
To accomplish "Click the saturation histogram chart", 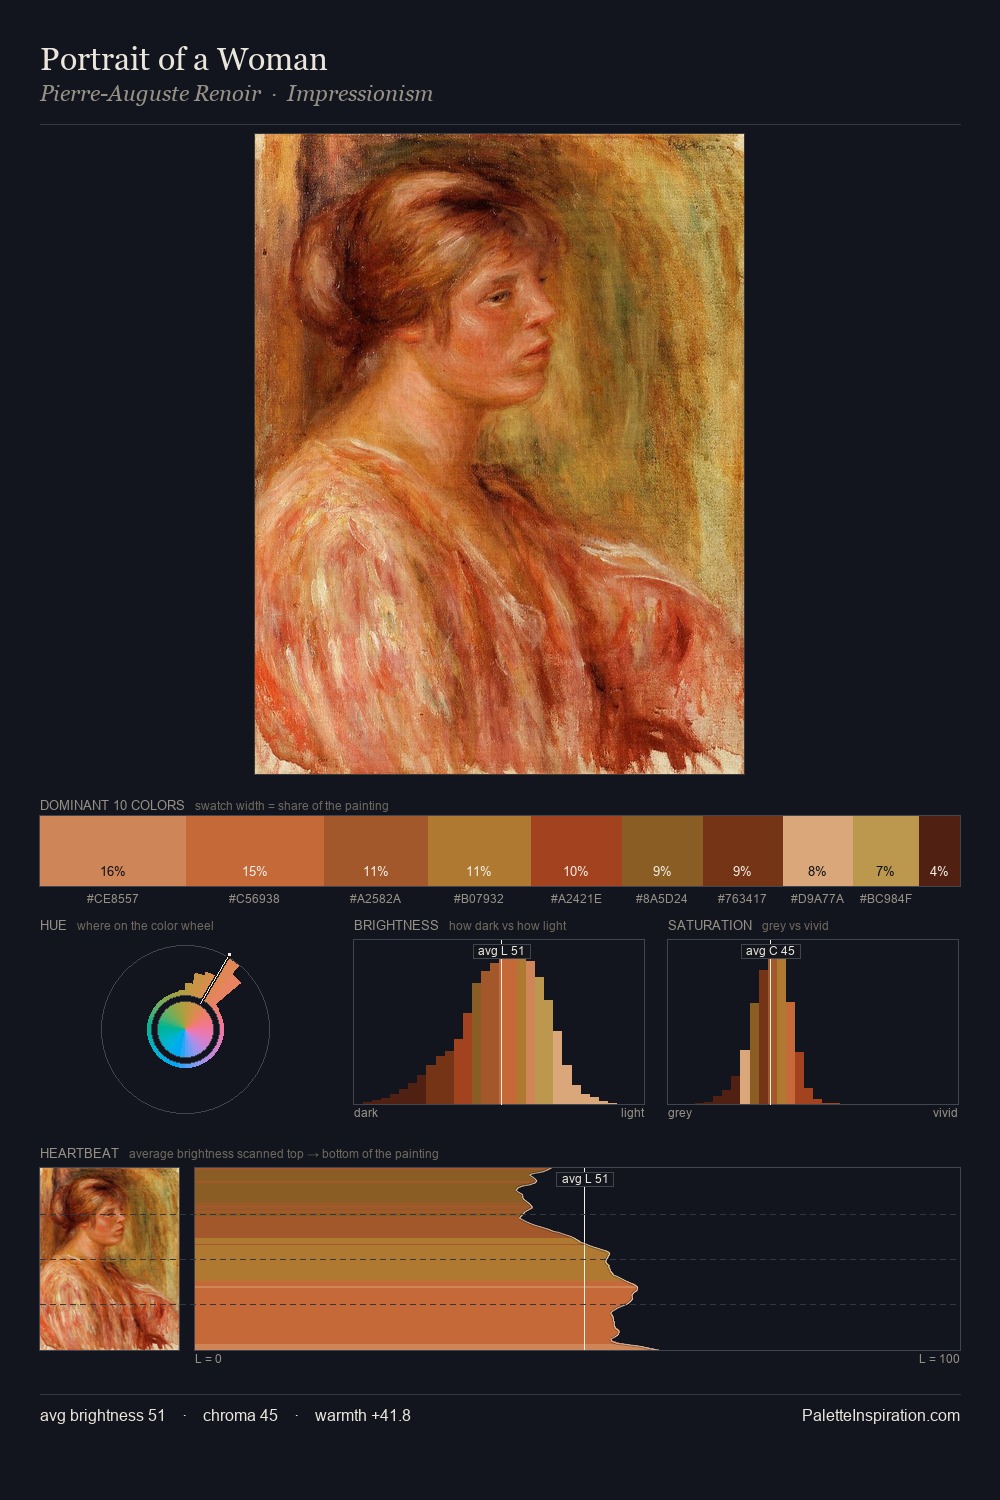I will (x=813, y=1022).
